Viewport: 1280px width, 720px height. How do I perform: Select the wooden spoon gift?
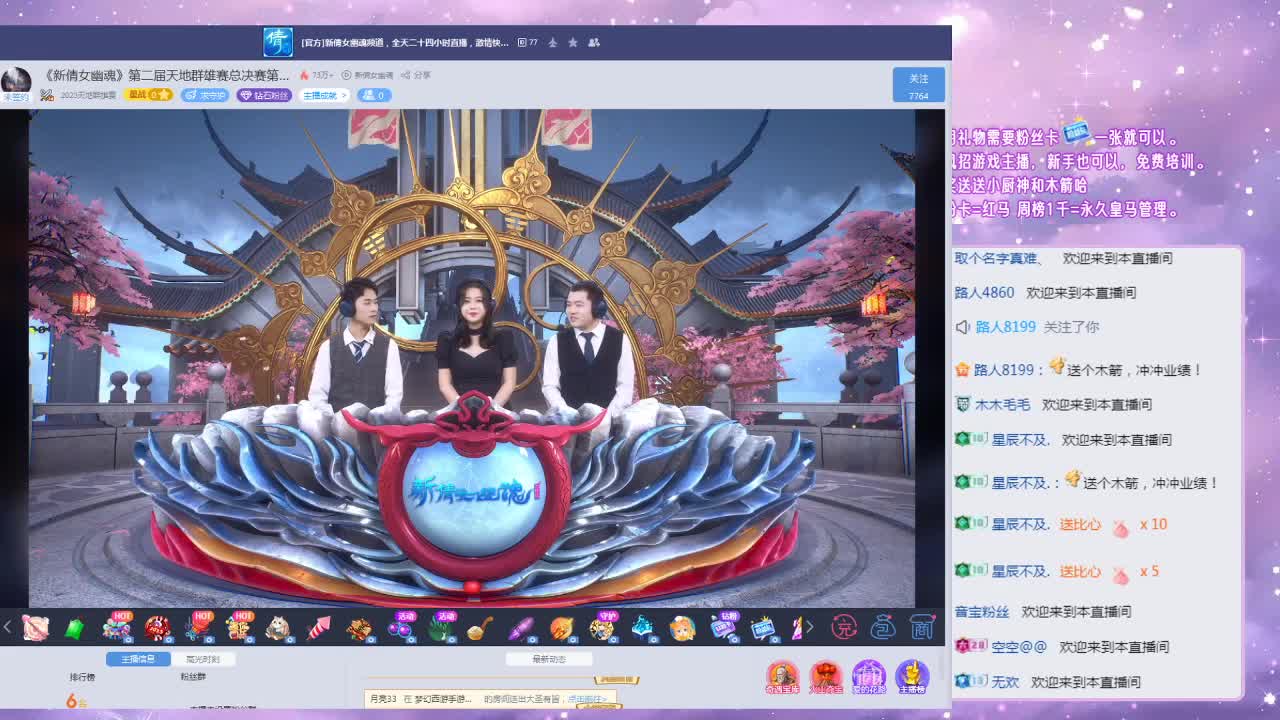pos(480,628)
